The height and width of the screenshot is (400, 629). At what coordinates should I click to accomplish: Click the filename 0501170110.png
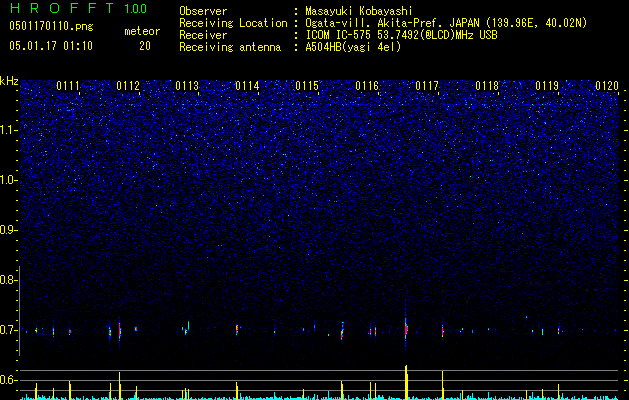(x=51, y=27)
